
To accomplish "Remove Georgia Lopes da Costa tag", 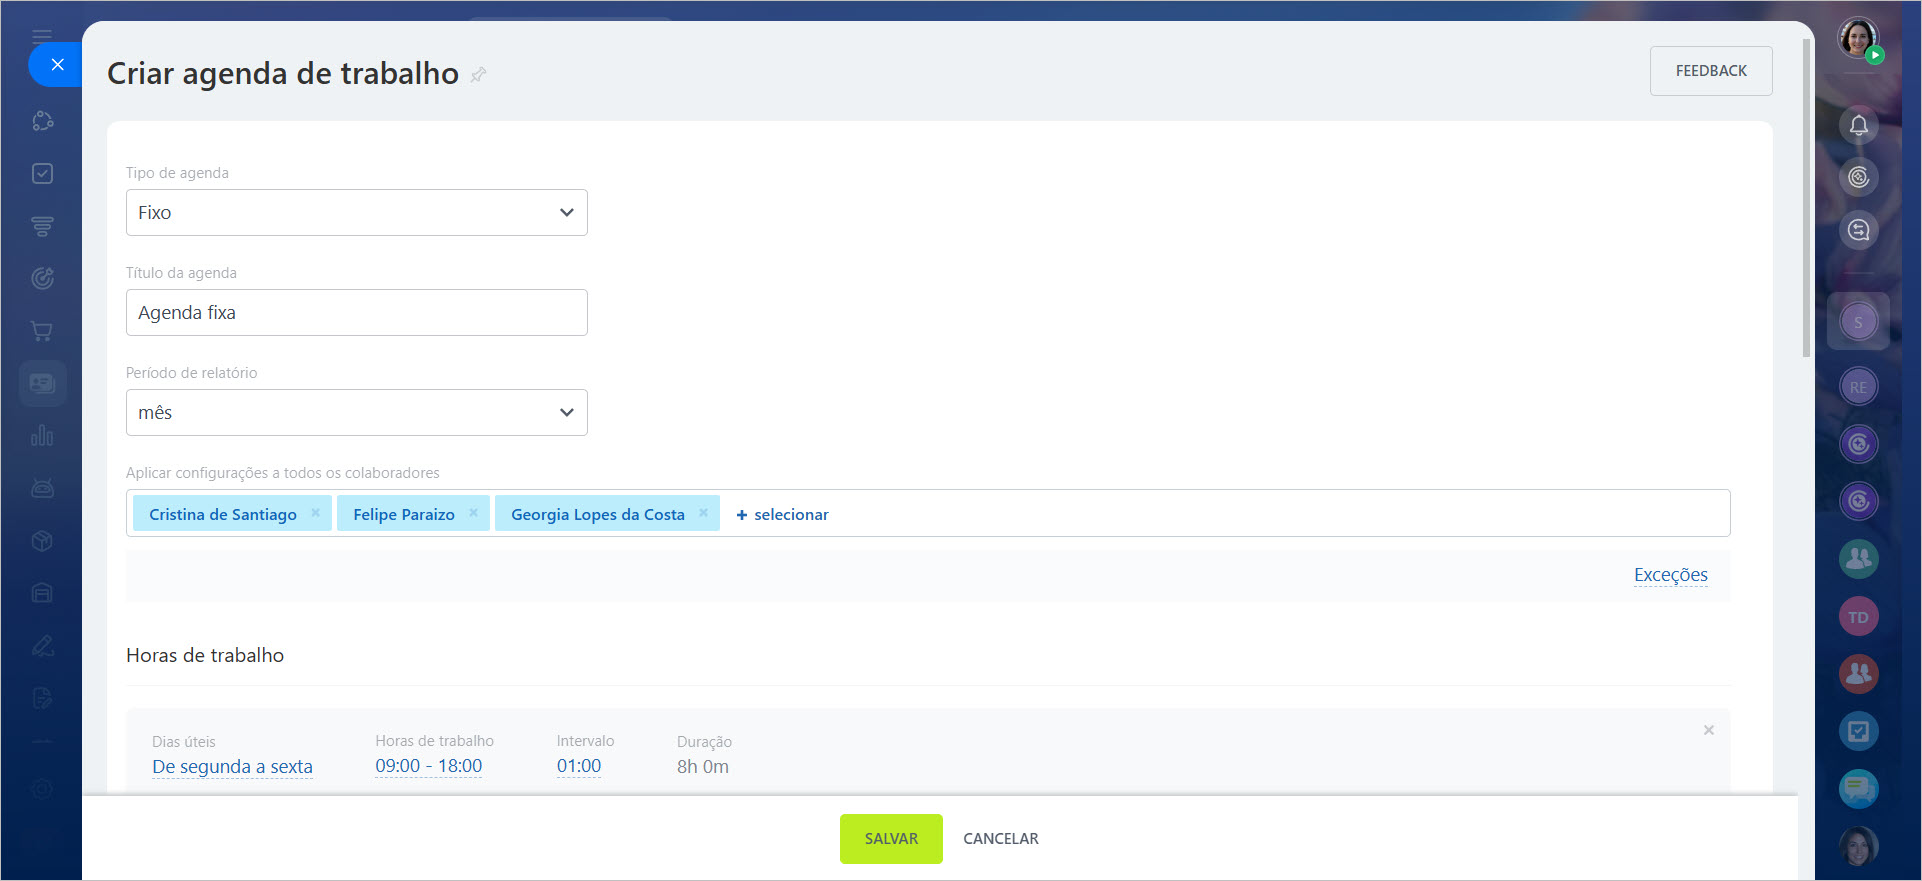I will pyautogui.click(x=704, y=513).
